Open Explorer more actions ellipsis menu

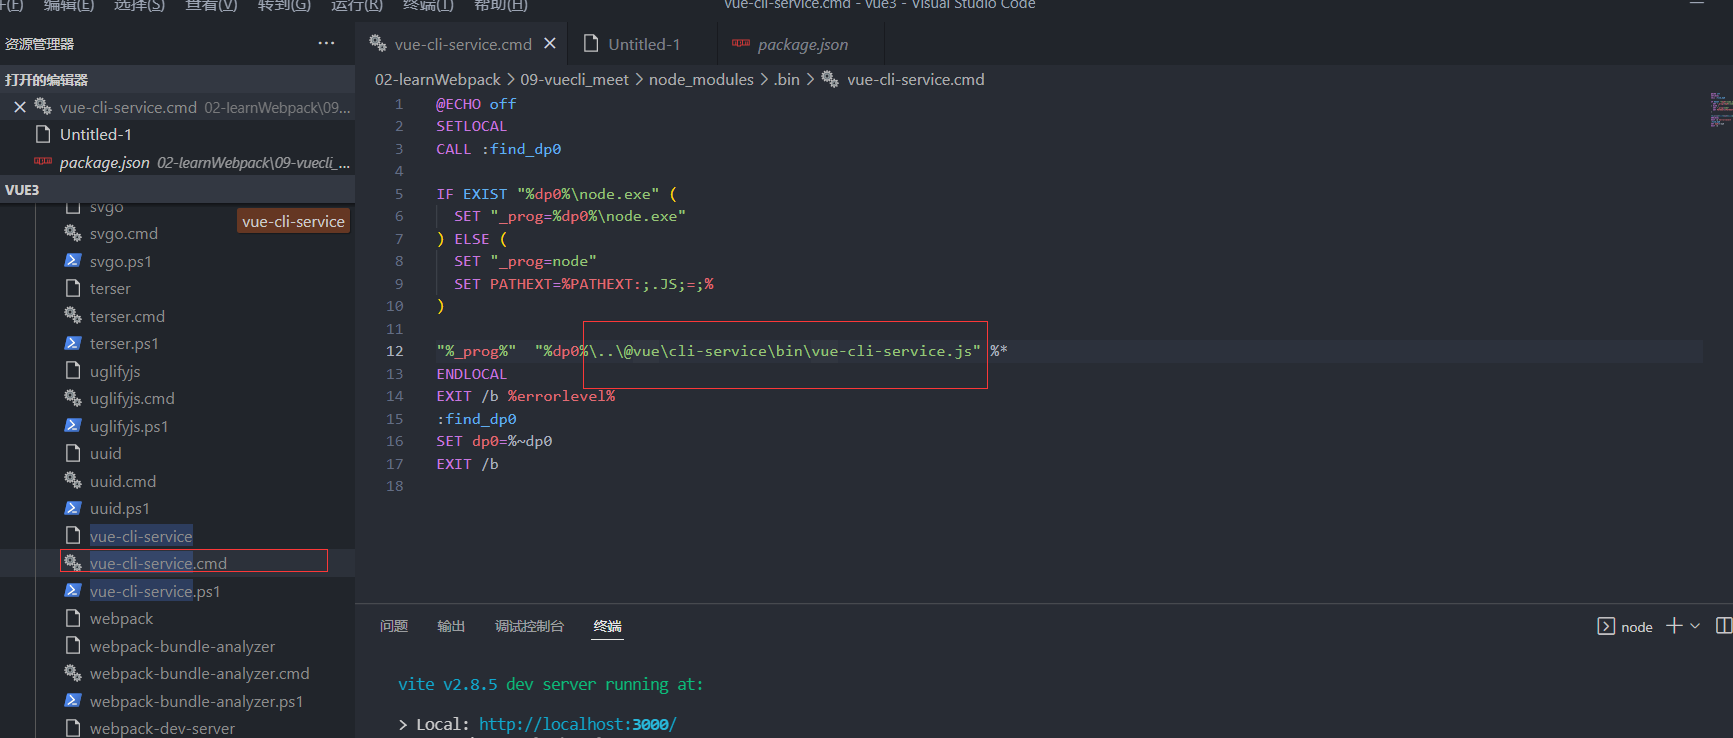(326, 43)
